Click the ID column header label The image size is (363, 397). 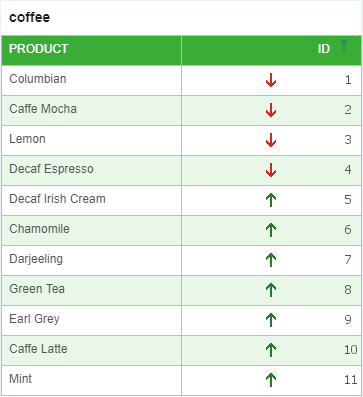pyautogui.click(x=323, y=49)
